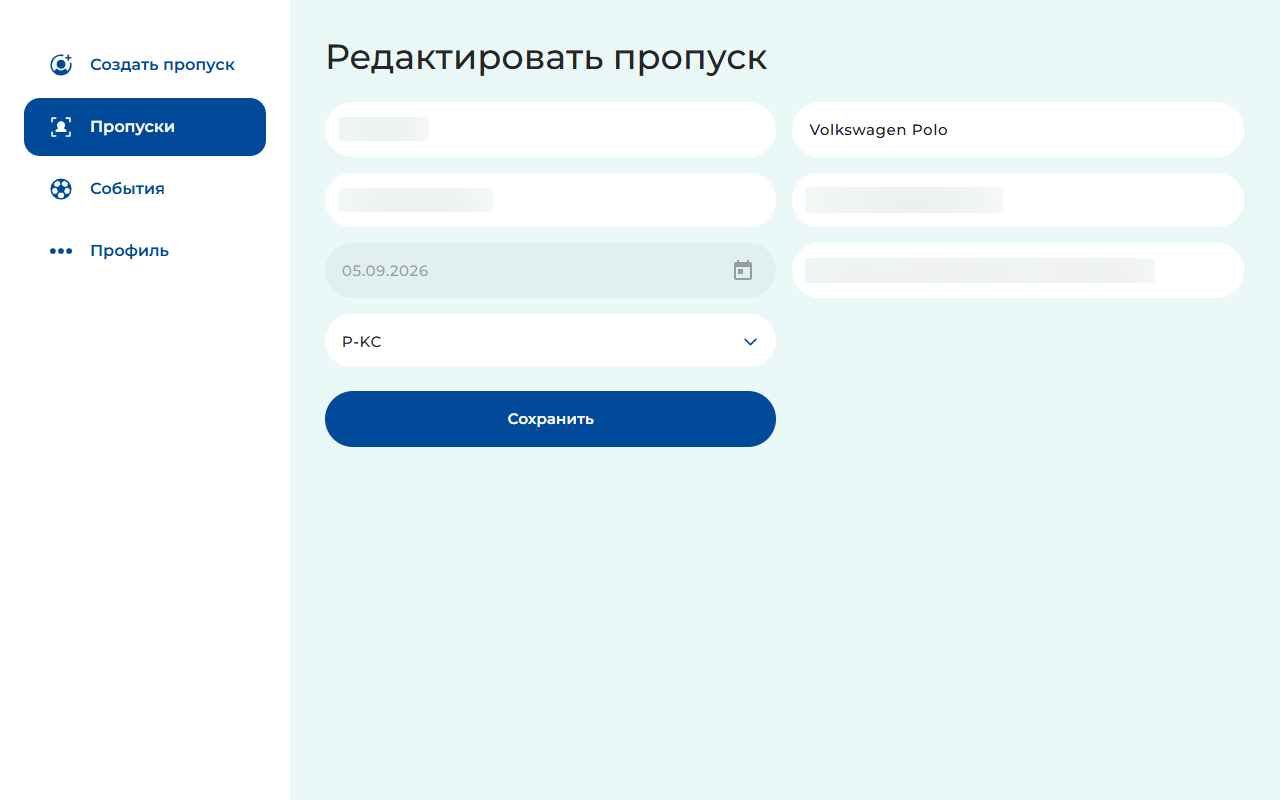Click the Сохранить button
The width and height of the screenshot is (1280, 800).
click(x=550, y=419)
